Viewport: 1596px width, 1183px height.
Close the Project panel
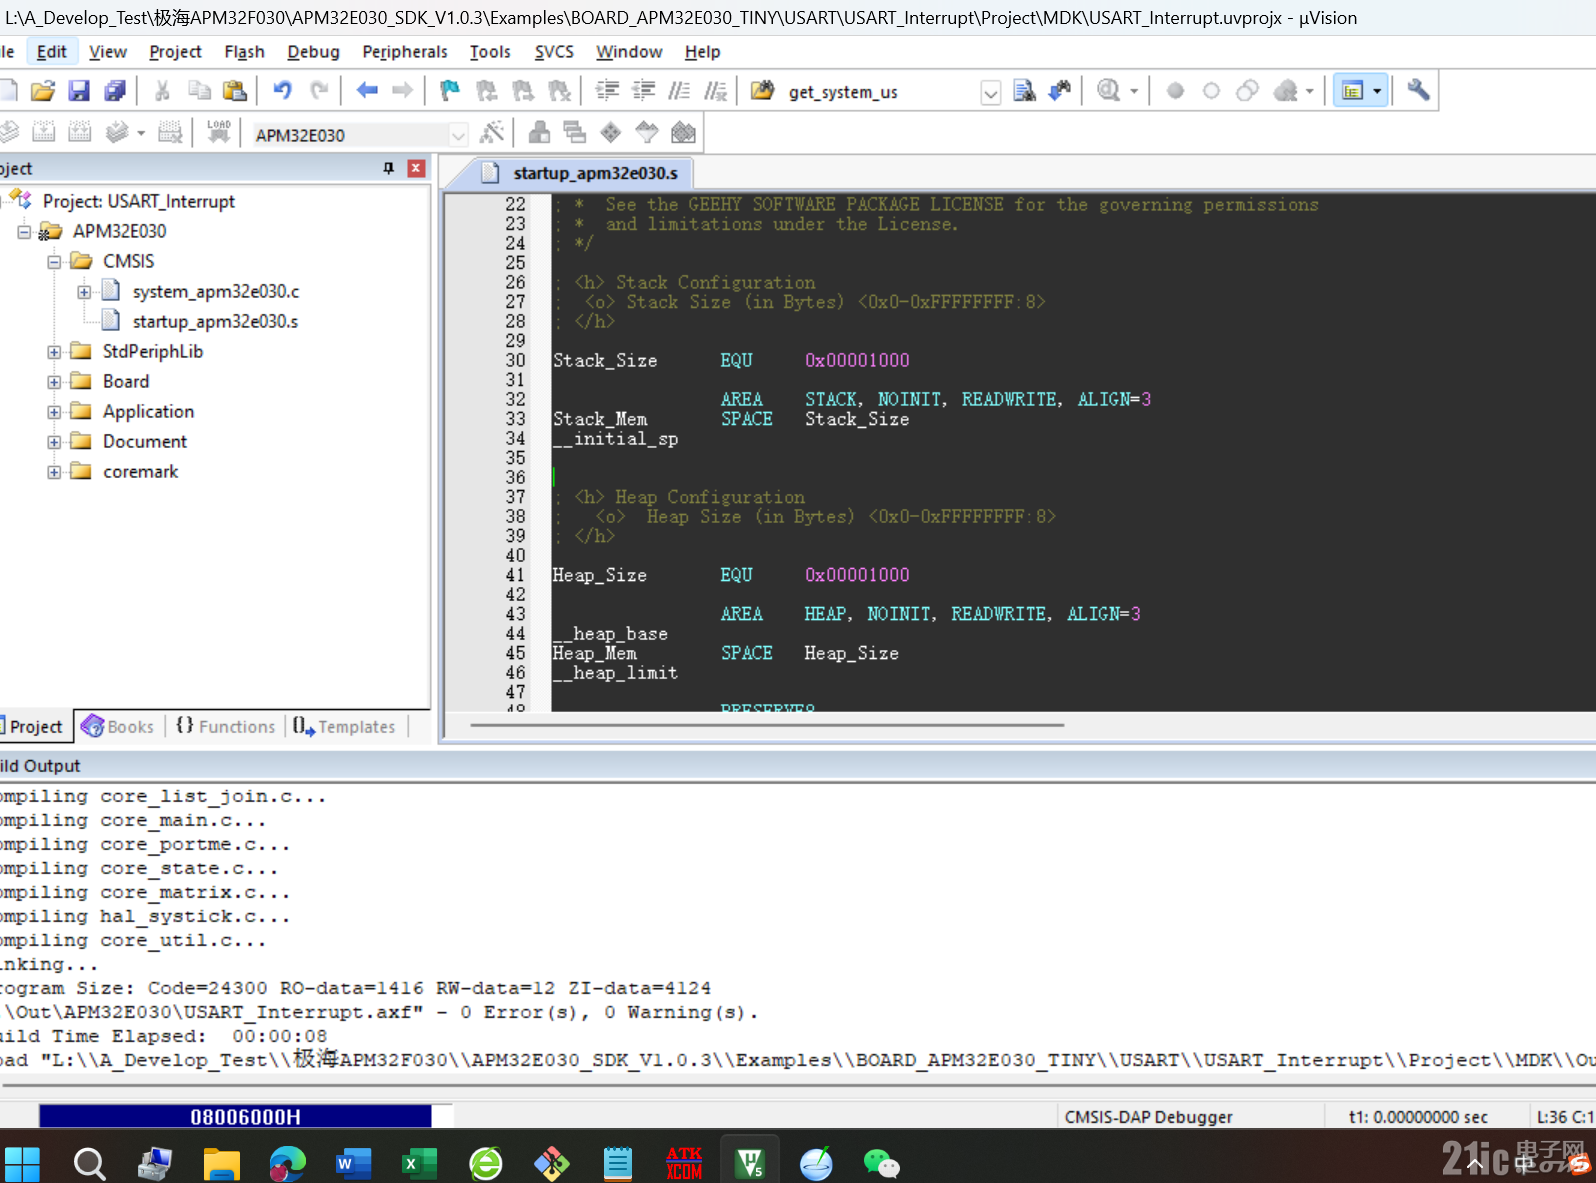pos(416,168)
